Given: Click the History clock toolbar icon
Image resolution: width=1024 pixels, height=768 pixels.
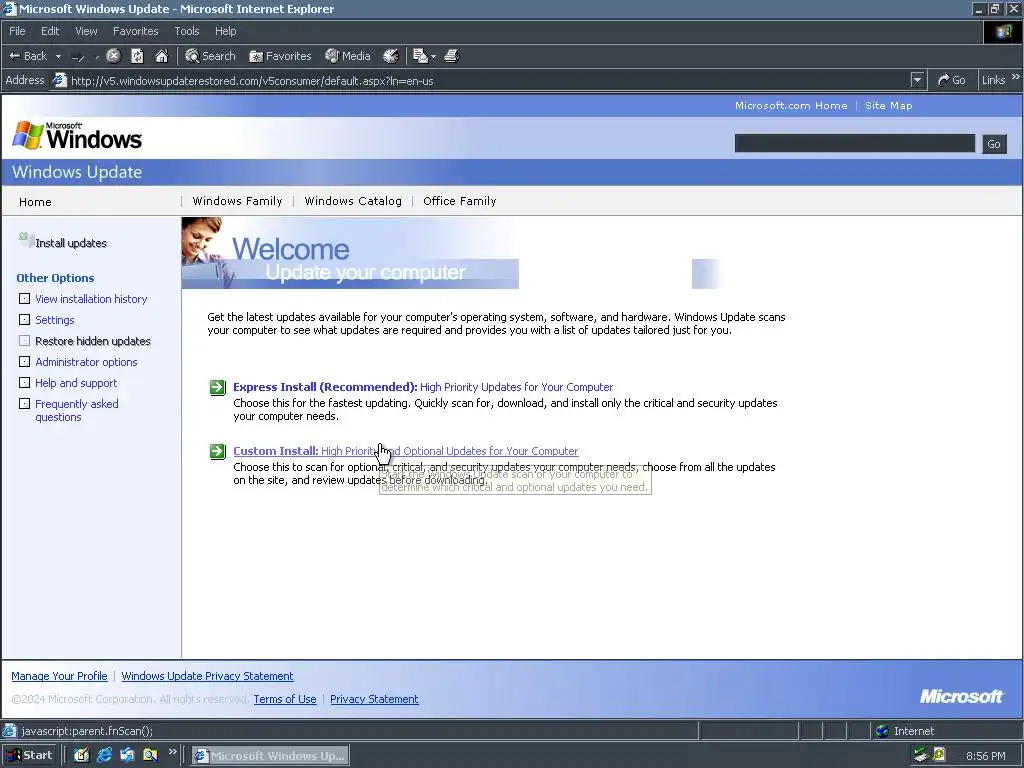Looking at the screenshot, I should click(x=391, y=56).
